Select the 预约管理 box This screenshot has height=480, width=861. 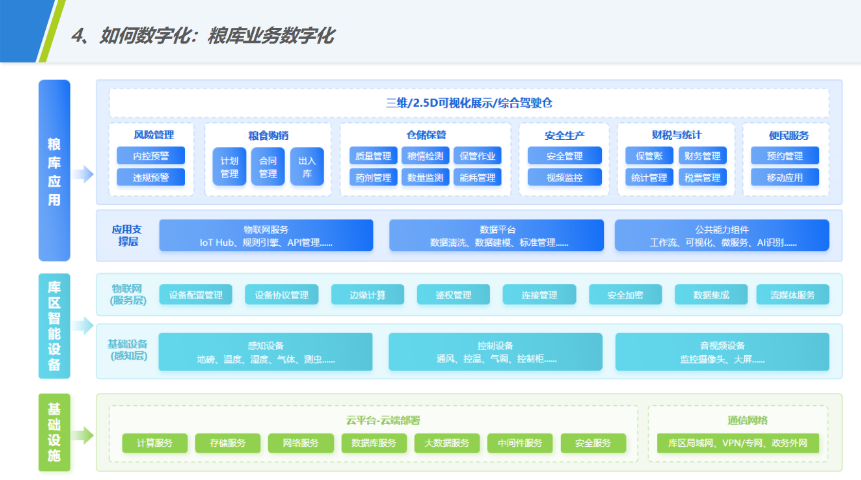(x=785, y=156)
